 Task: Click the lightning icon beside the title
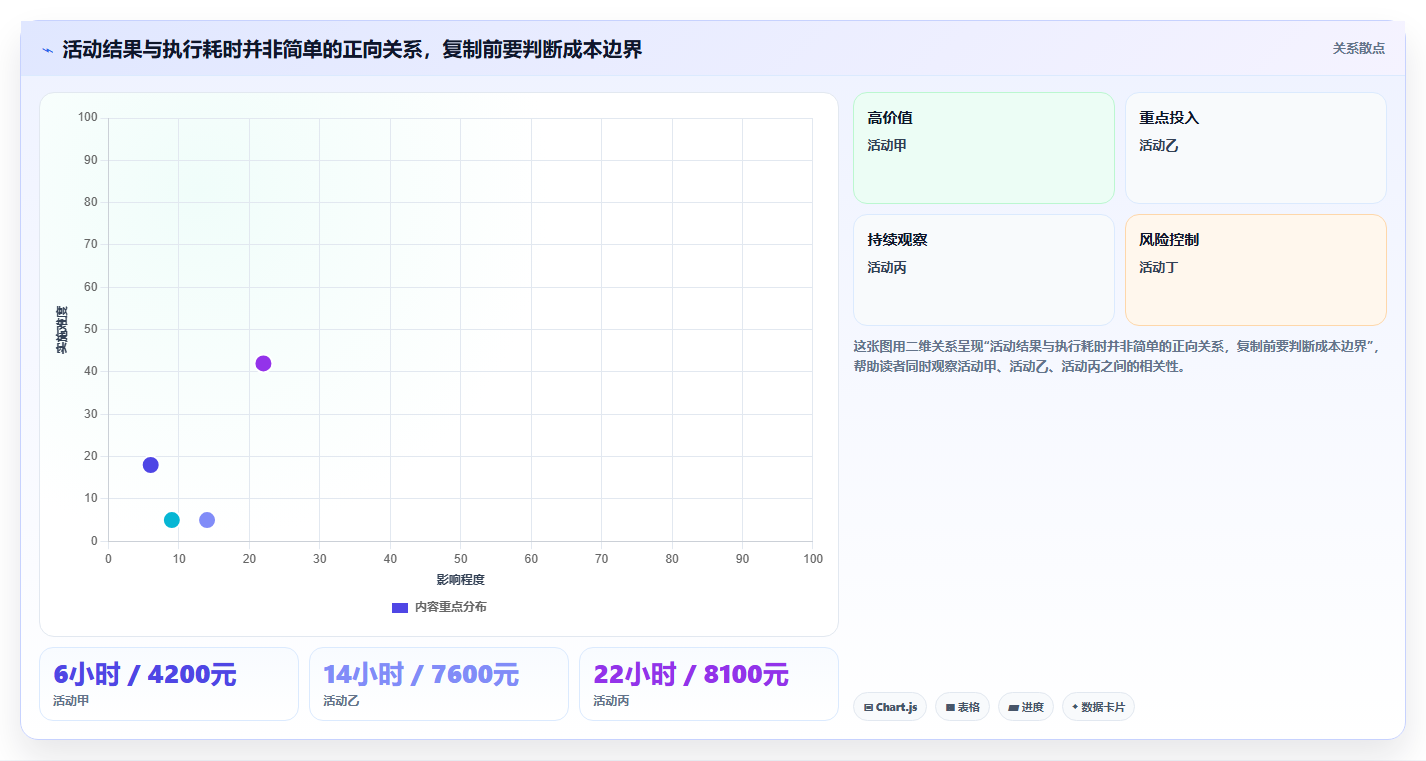point(48,50)
